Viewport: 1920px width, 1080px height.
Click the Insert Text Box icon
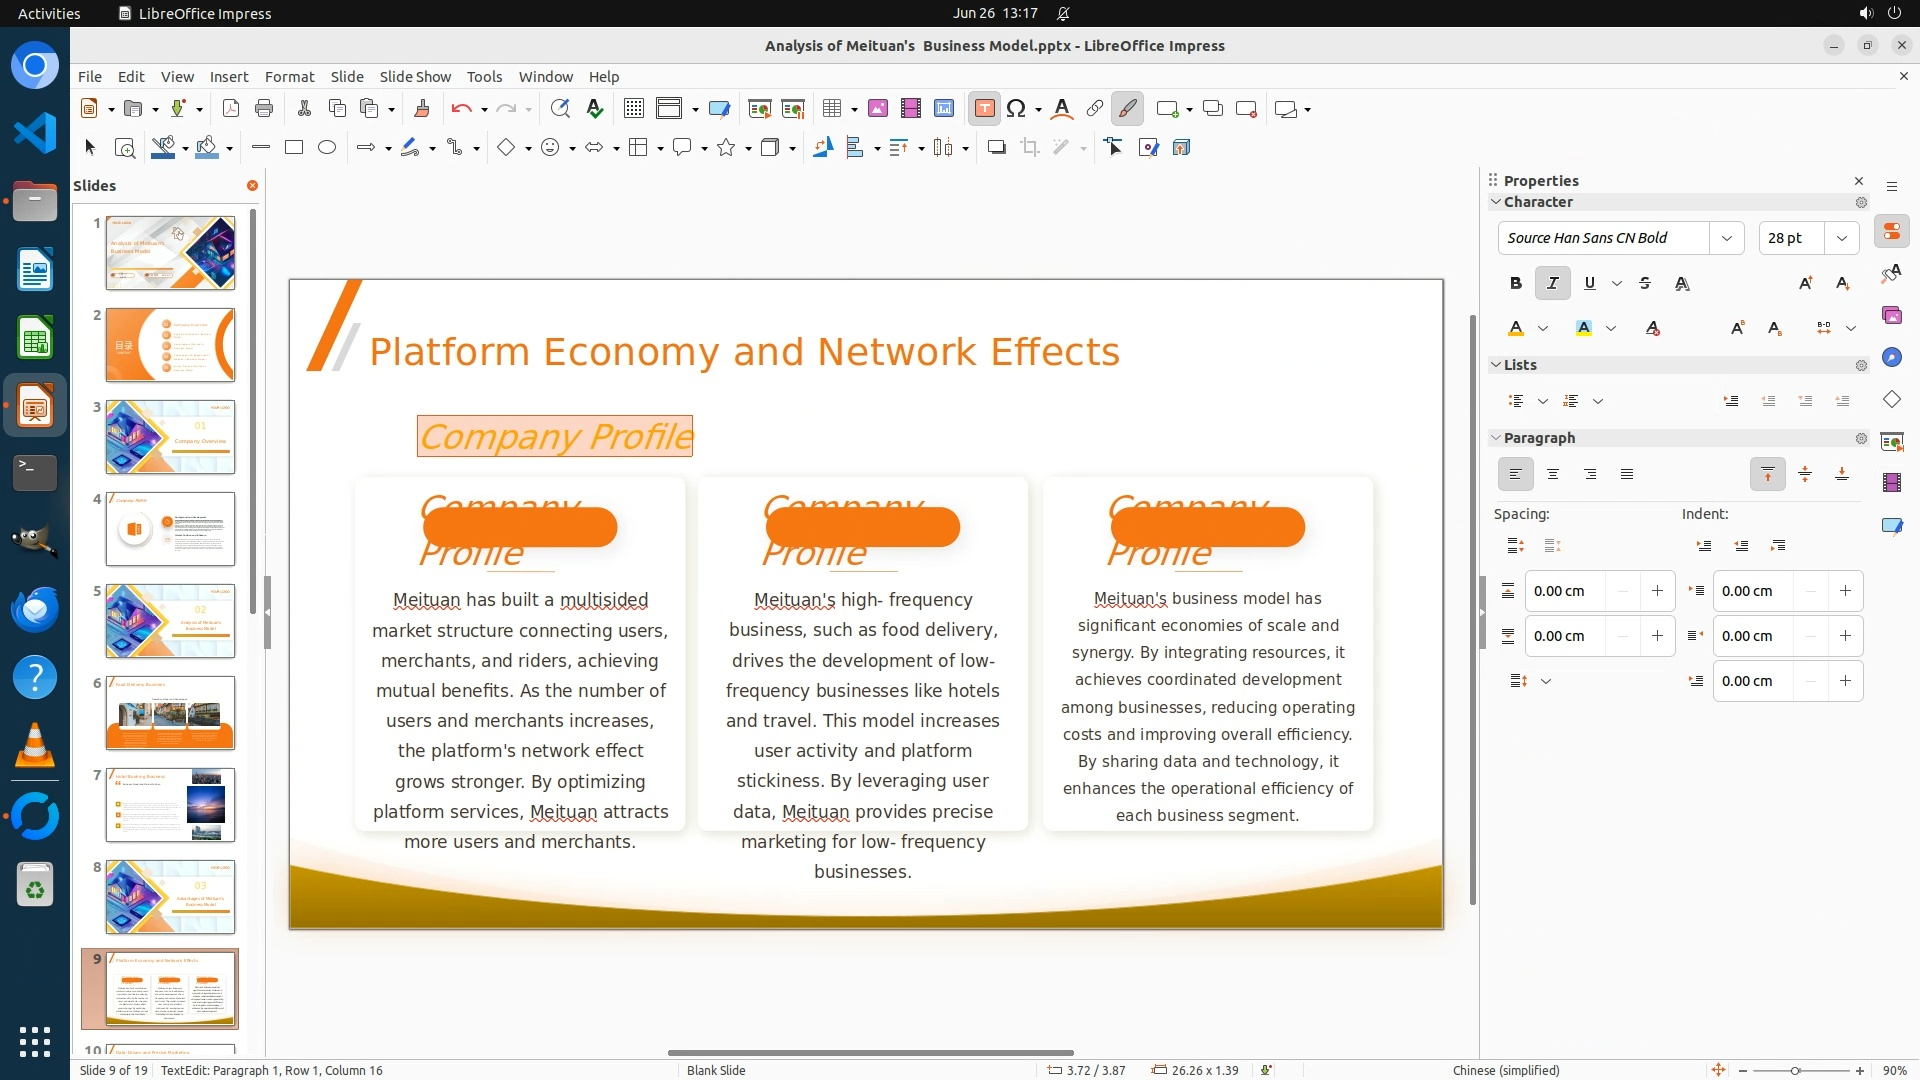984,109
